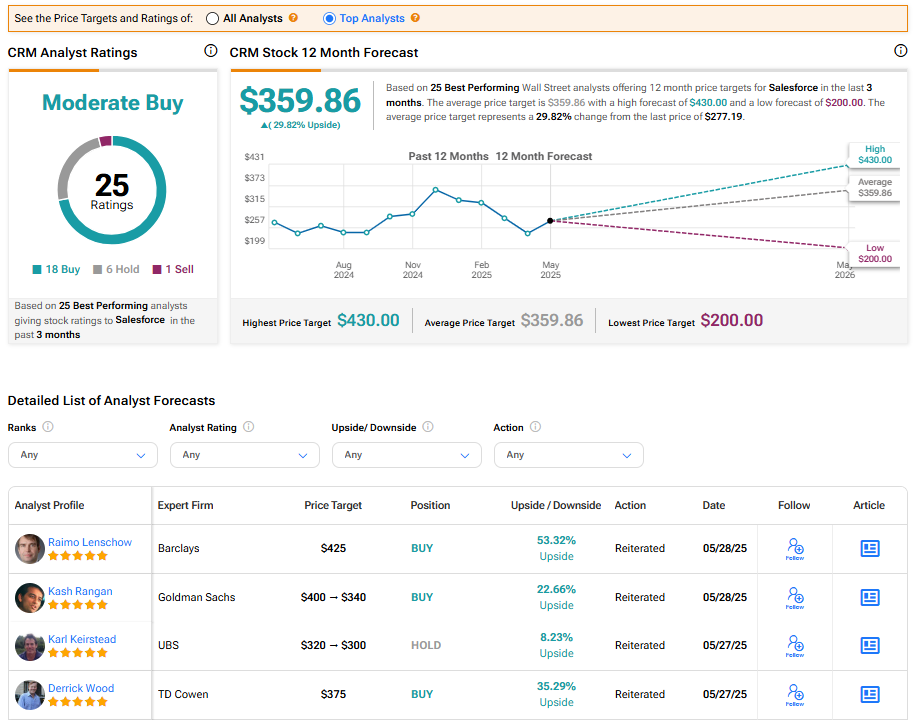Click the Low $200.00 forecast label

coord(875,254)
